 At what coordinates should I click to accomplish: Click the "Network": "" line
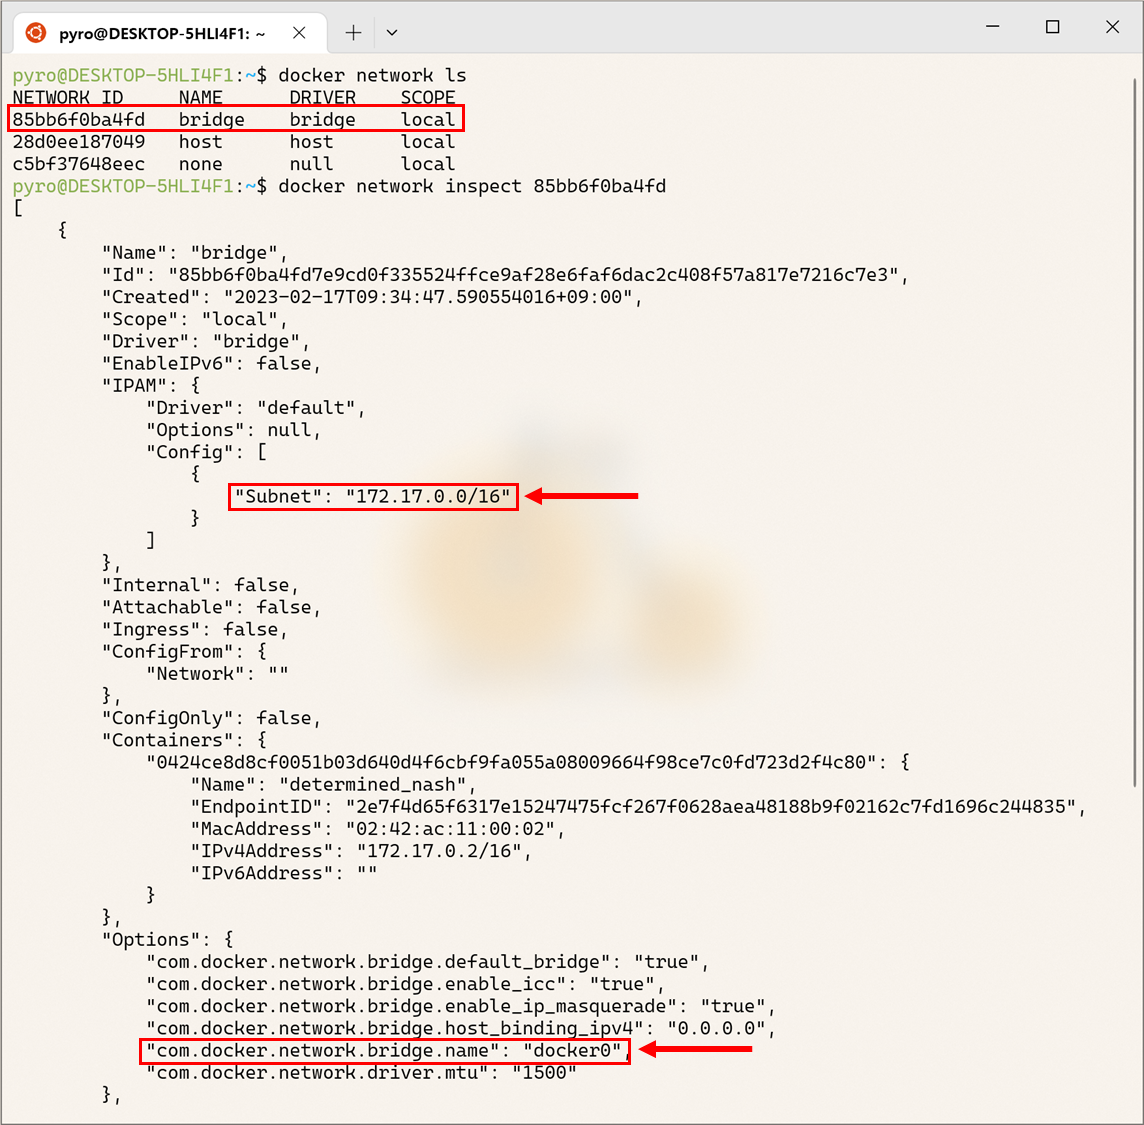tap(217, 673)
